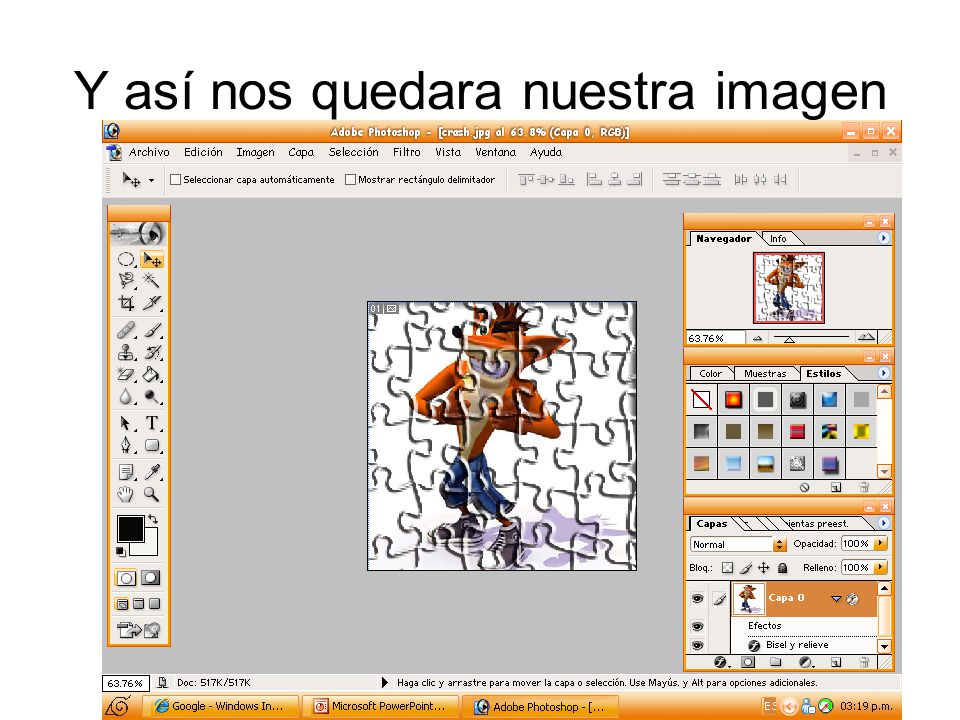
Task: Open the Normal blend mode dropdown
Action: click(x=779, y=544)
